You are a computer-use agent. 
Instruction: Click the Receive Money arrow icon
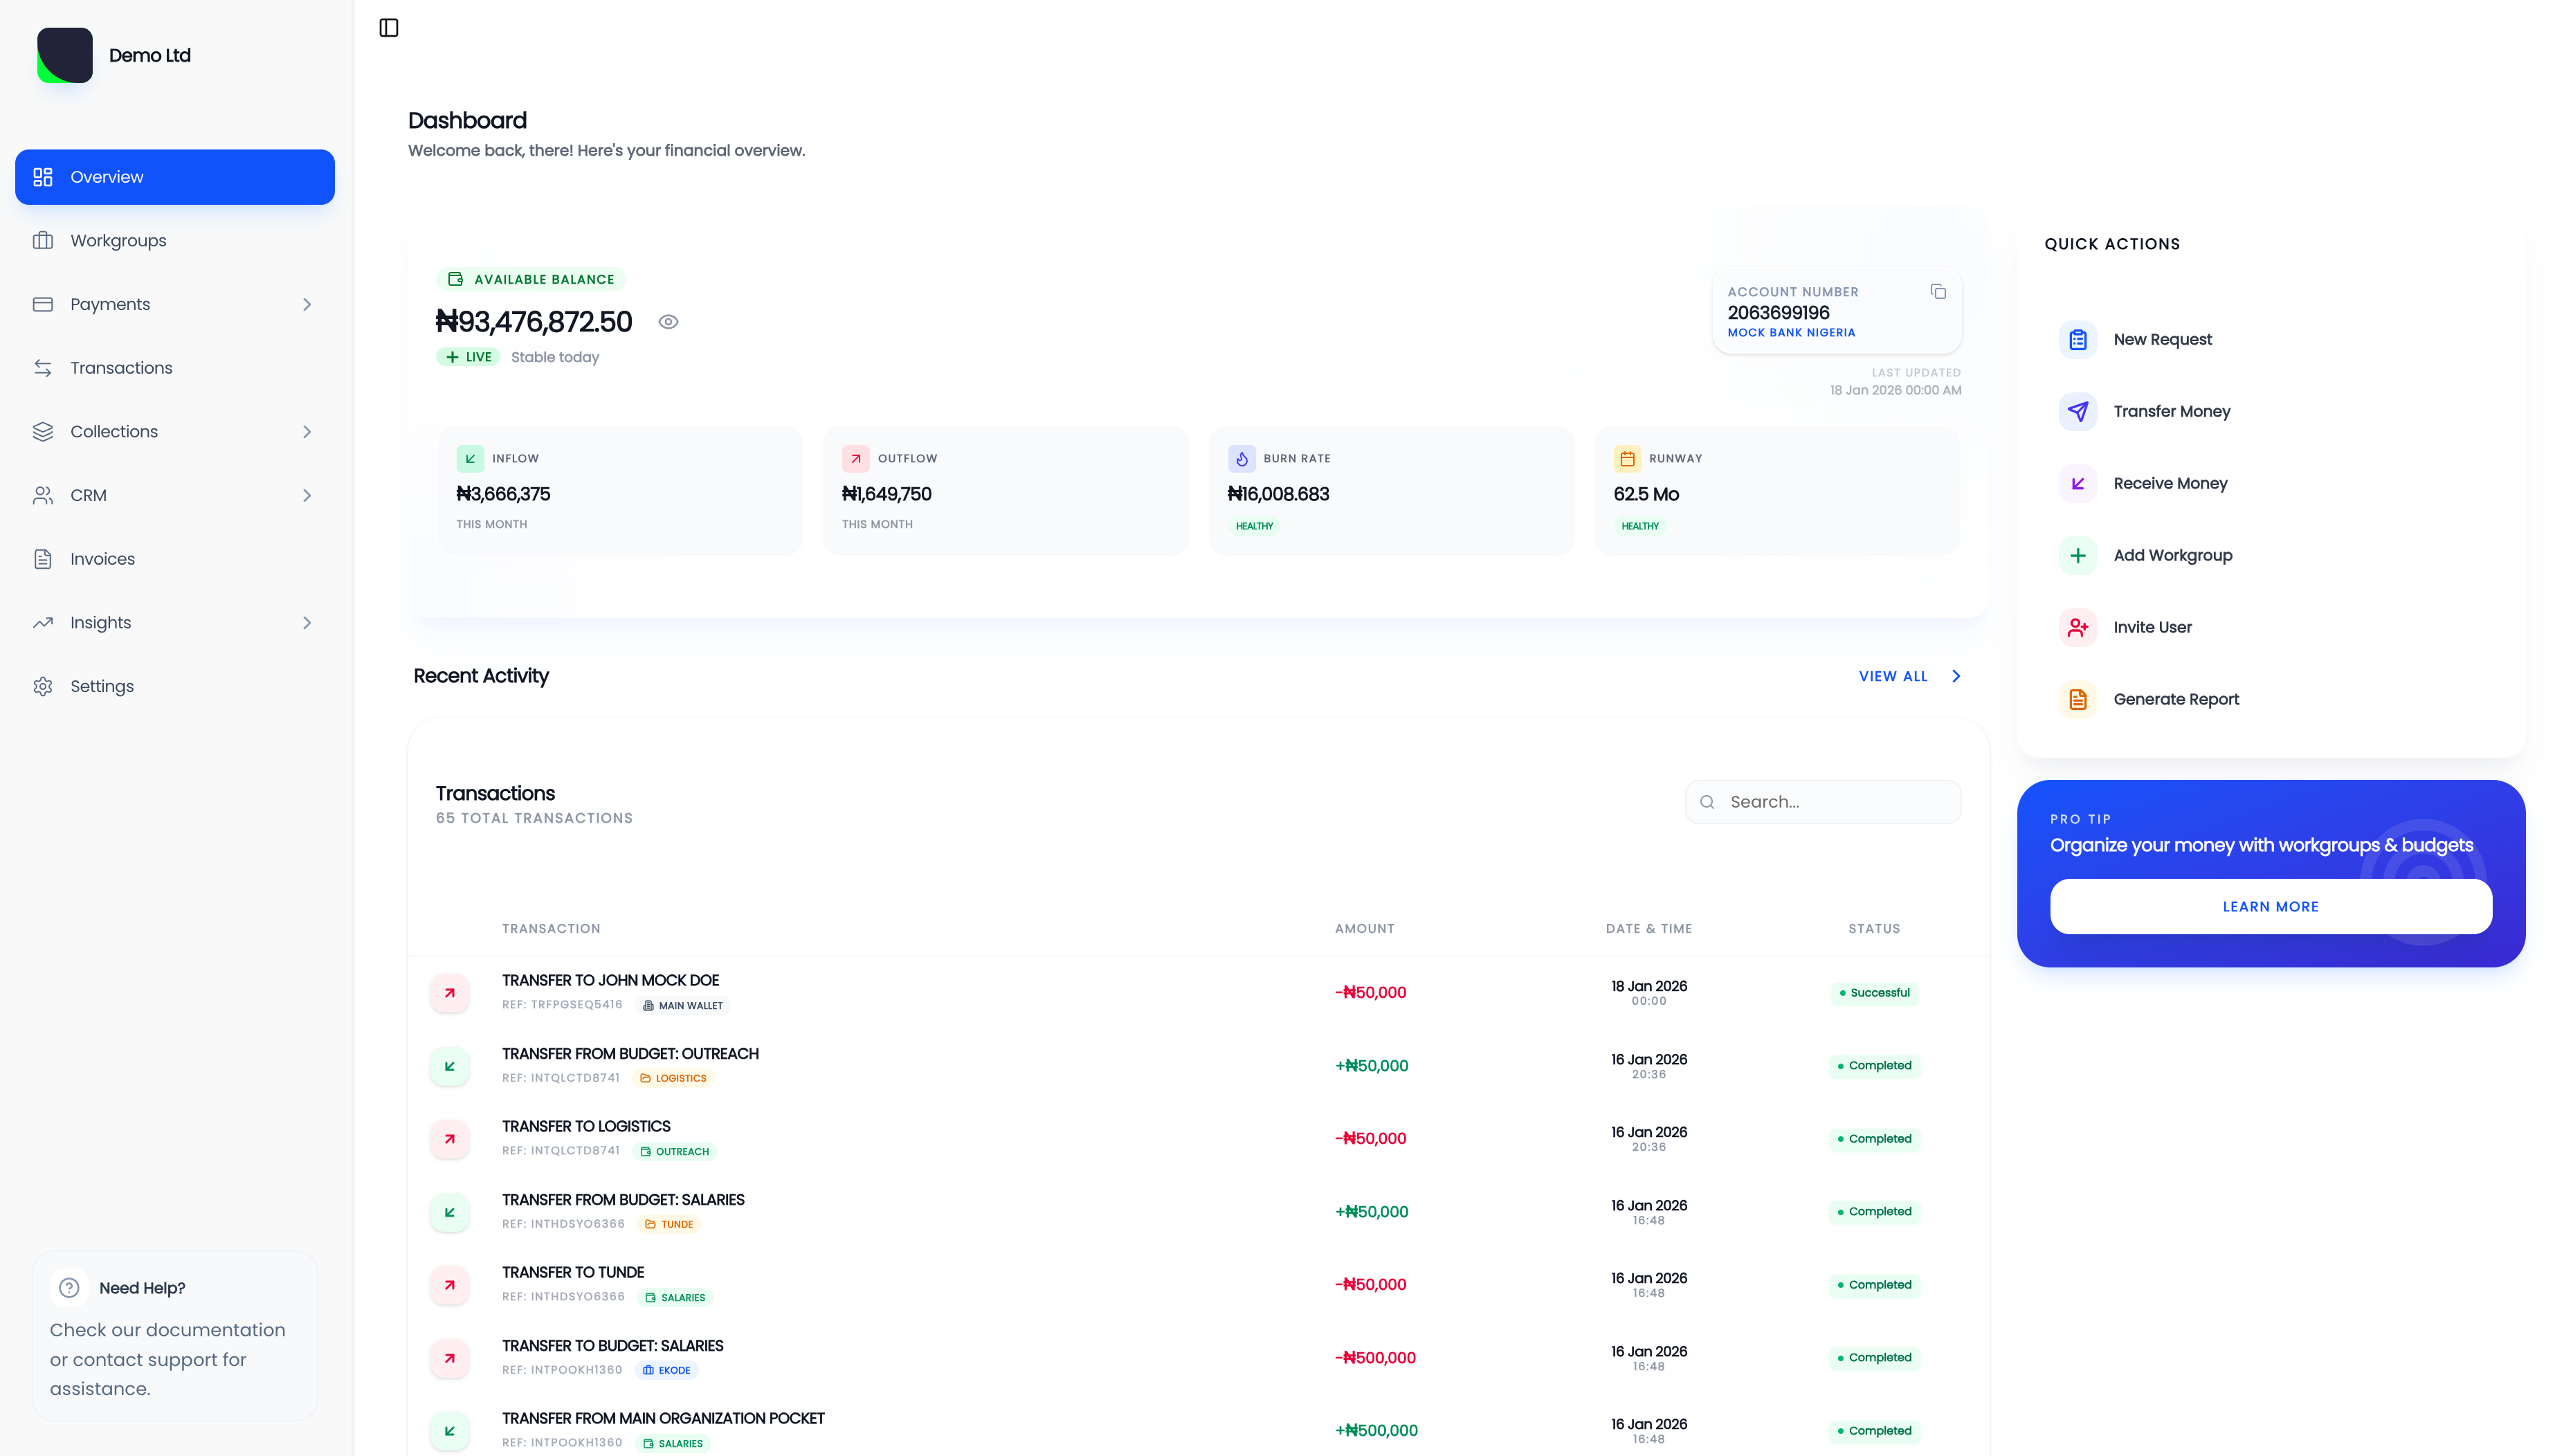point(2077,484)
